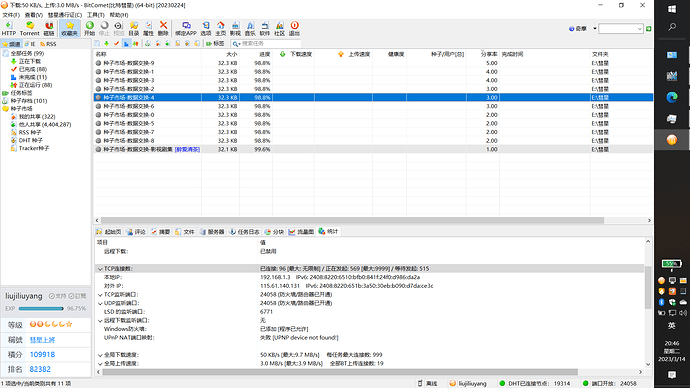Switch to the 服务器 tab
This screenshot has height=388, width=690.
212,232
